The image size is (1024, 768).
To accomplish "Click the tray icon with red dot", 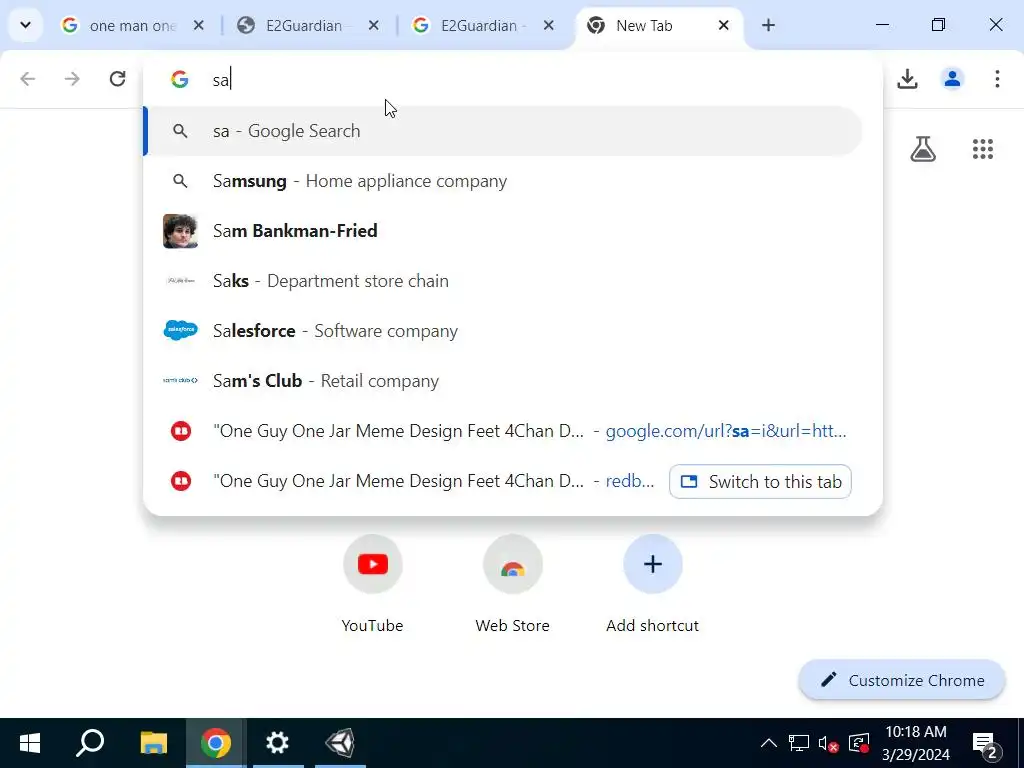I will pyautogui.click(x=859, y=743).
